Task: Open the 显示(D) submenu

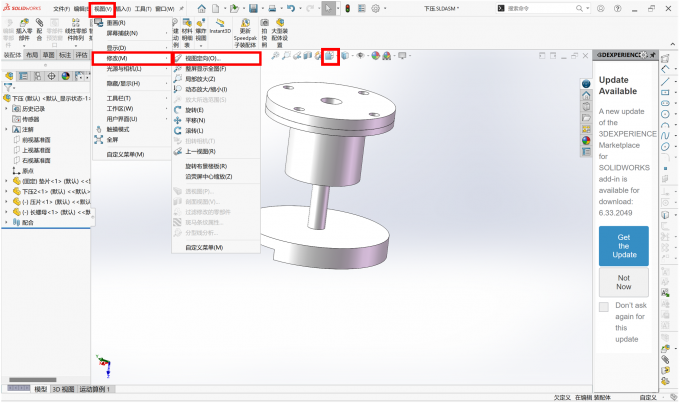Action: (x=132, y=48)
